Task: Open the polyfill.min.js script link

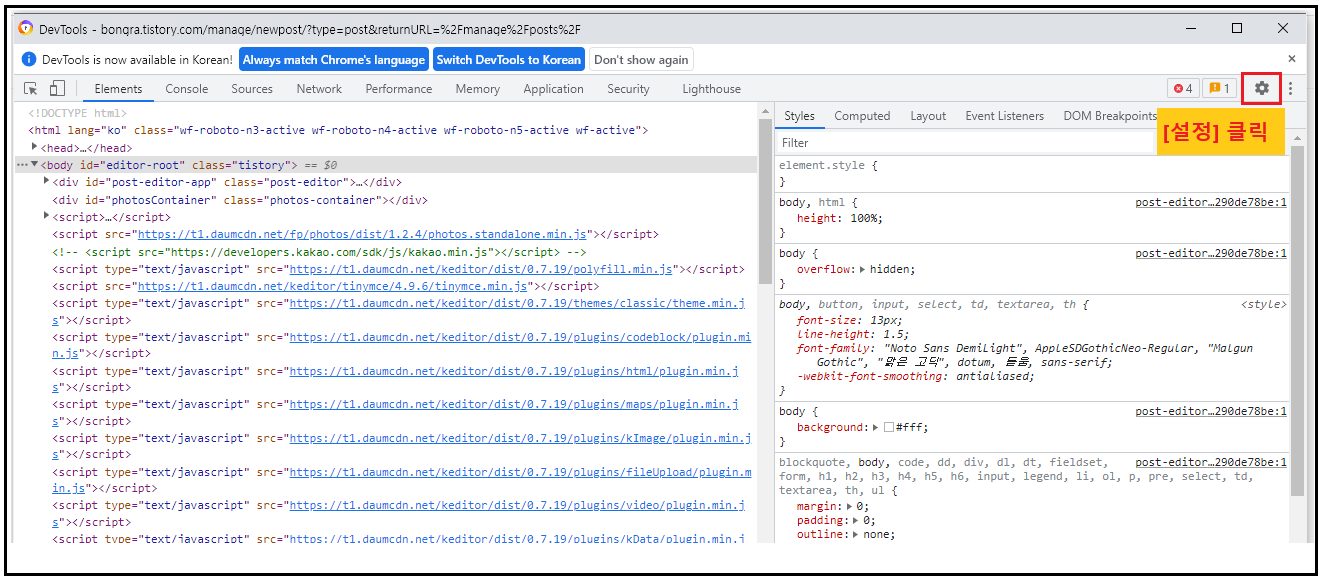Action: pos(483,269)
